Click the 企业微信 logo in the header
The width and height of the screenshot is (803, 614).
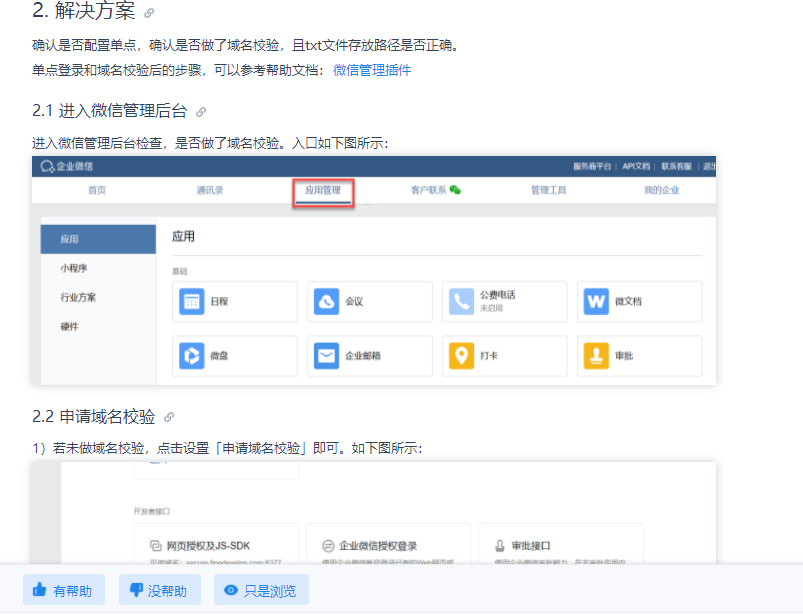[x=67, y=166]
